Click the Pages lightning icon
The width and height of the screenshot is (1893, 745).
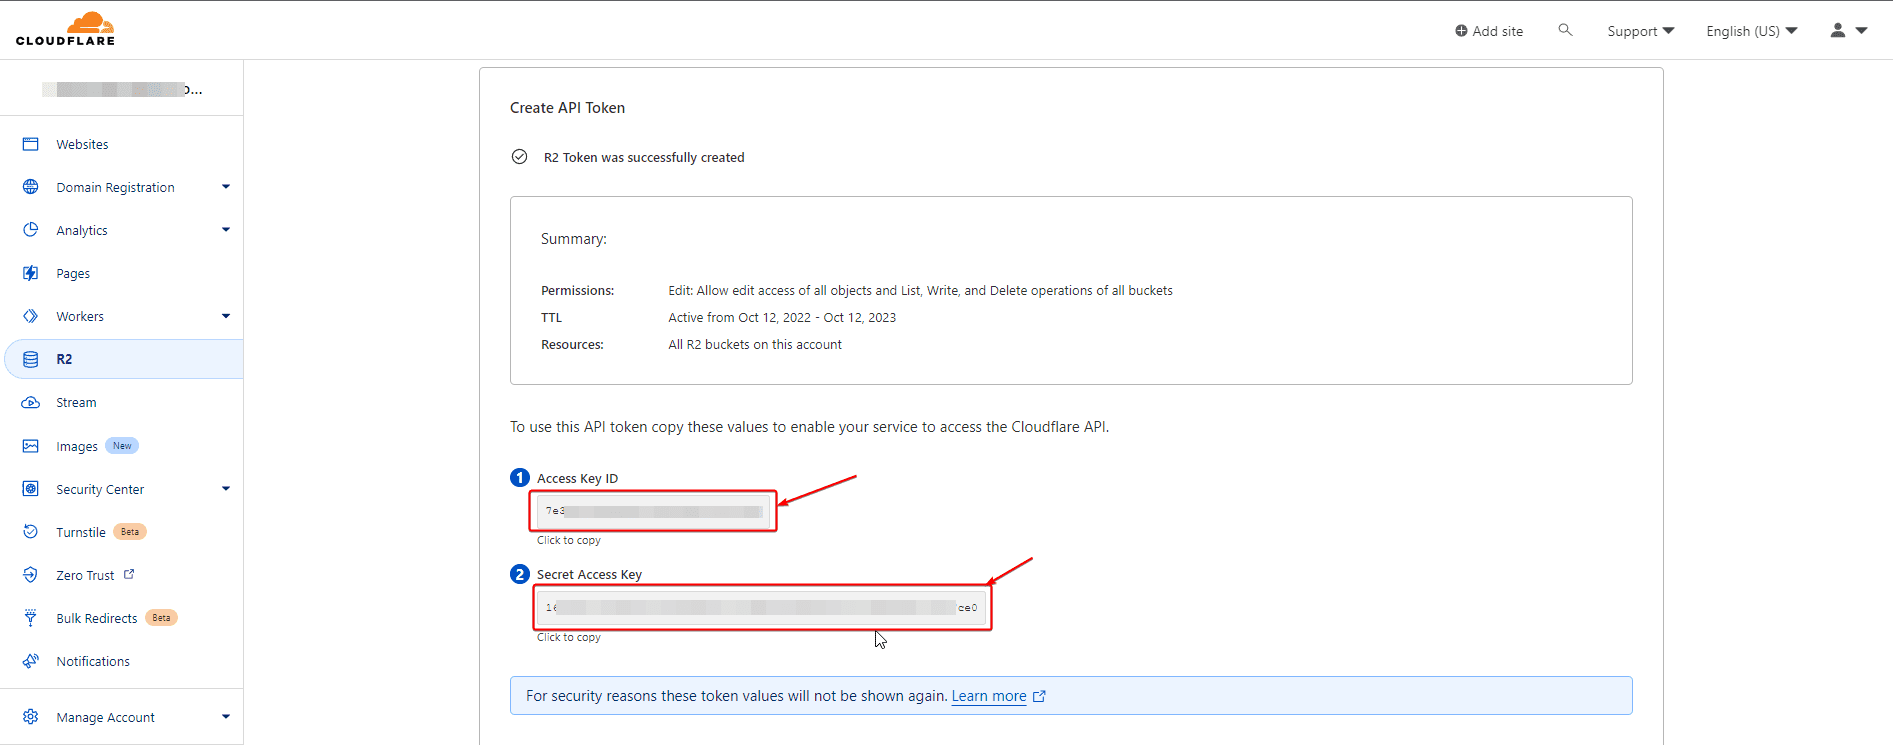[31, 273]
